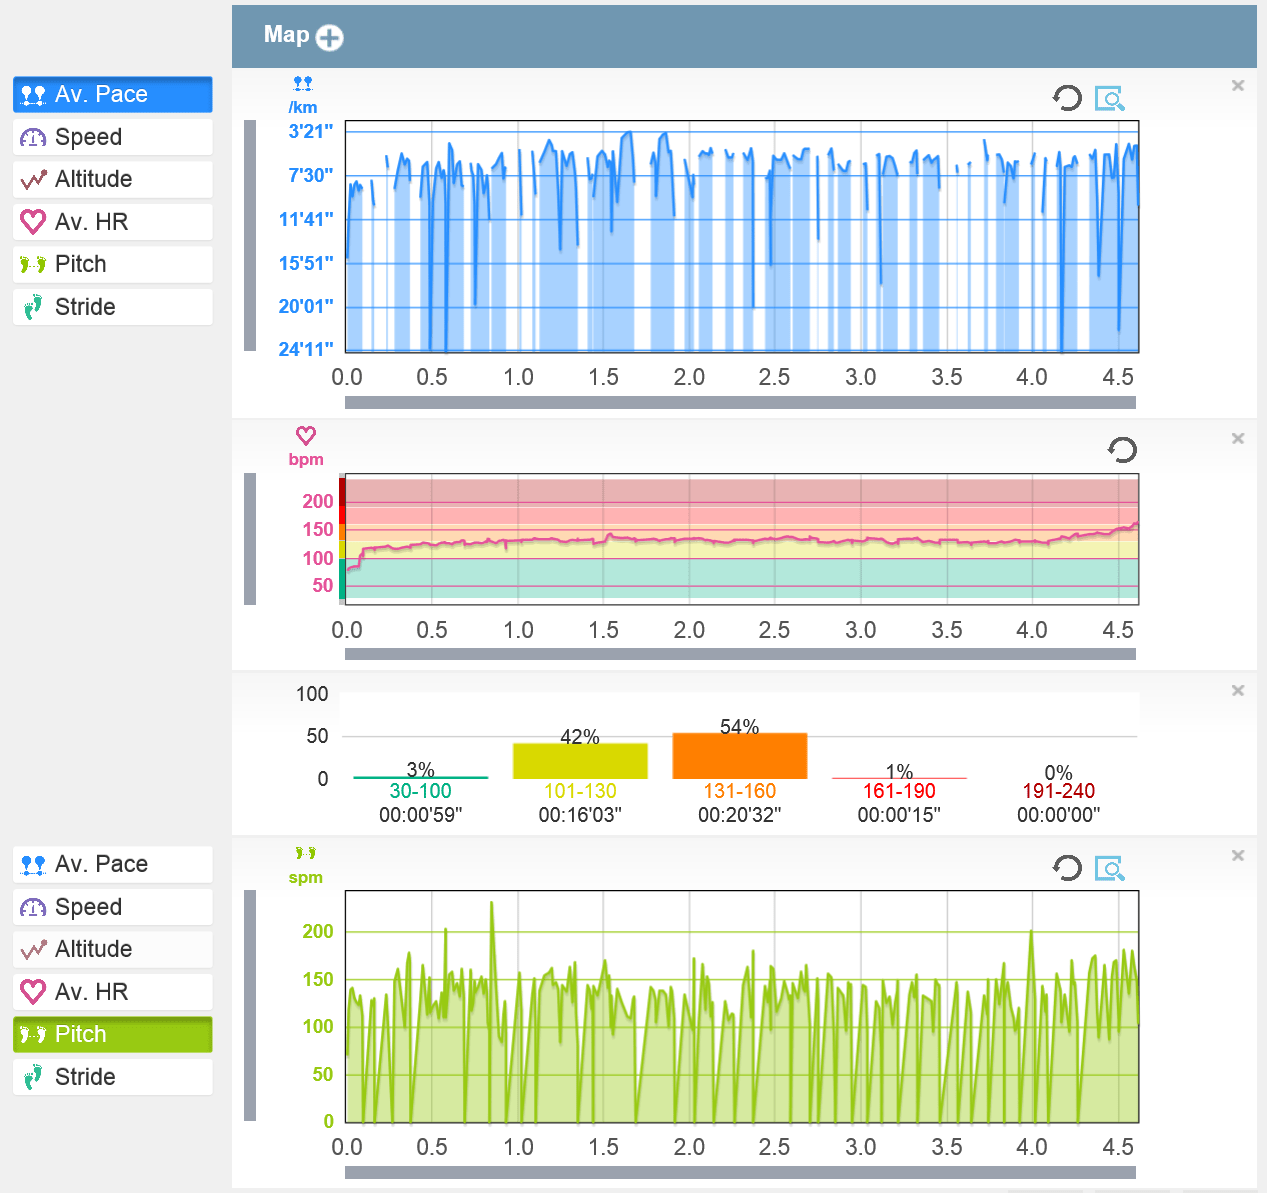Click the 30-100 zone label
The width and height of the screenshot is (1267, 1193).
(420, 791)
